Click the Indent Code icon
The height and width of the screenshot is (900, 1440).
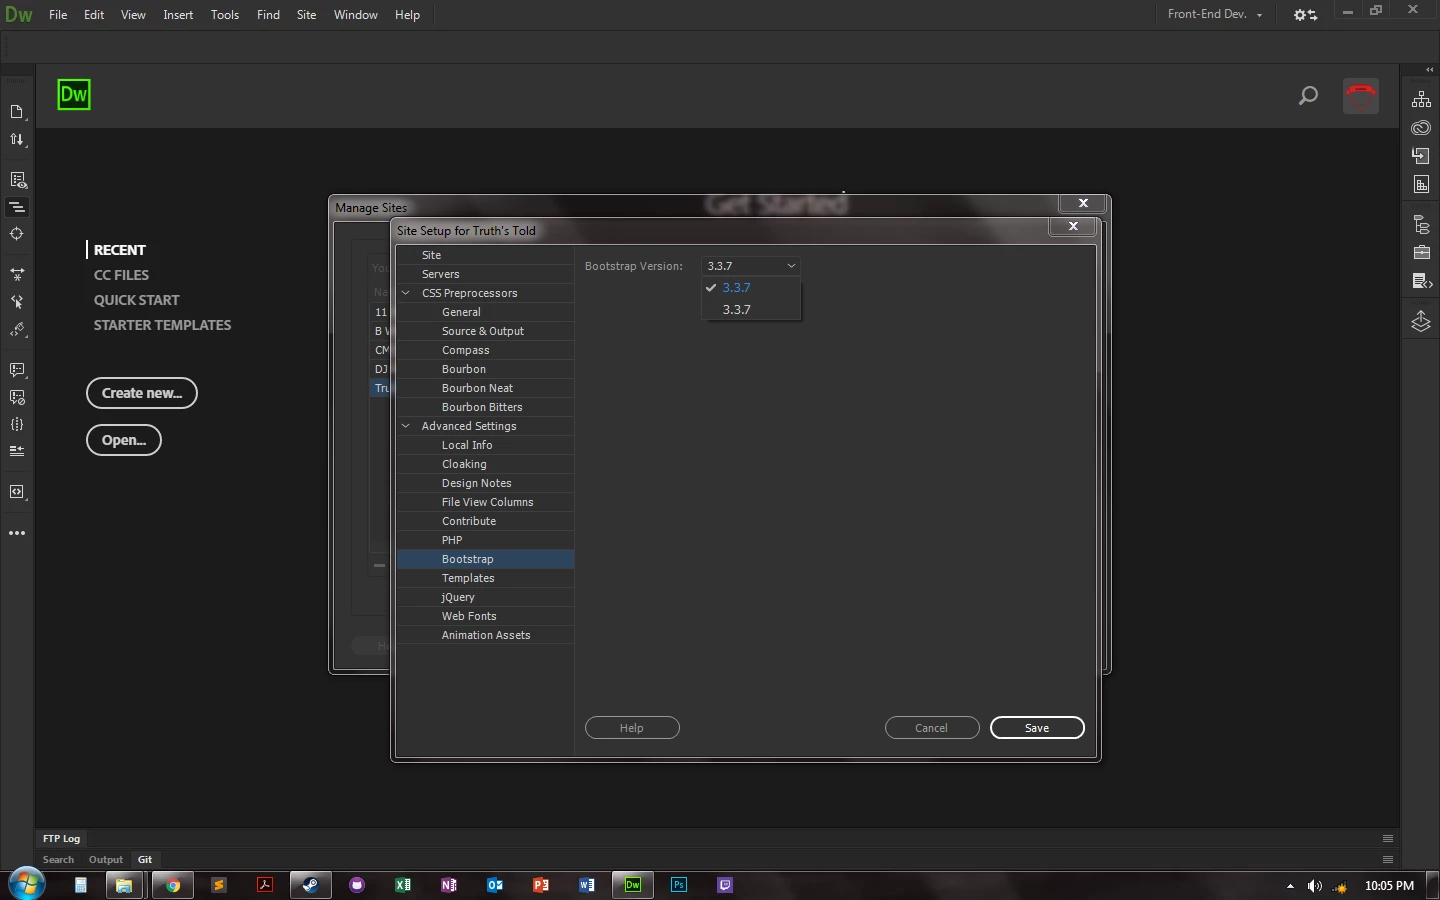point(17,451)
